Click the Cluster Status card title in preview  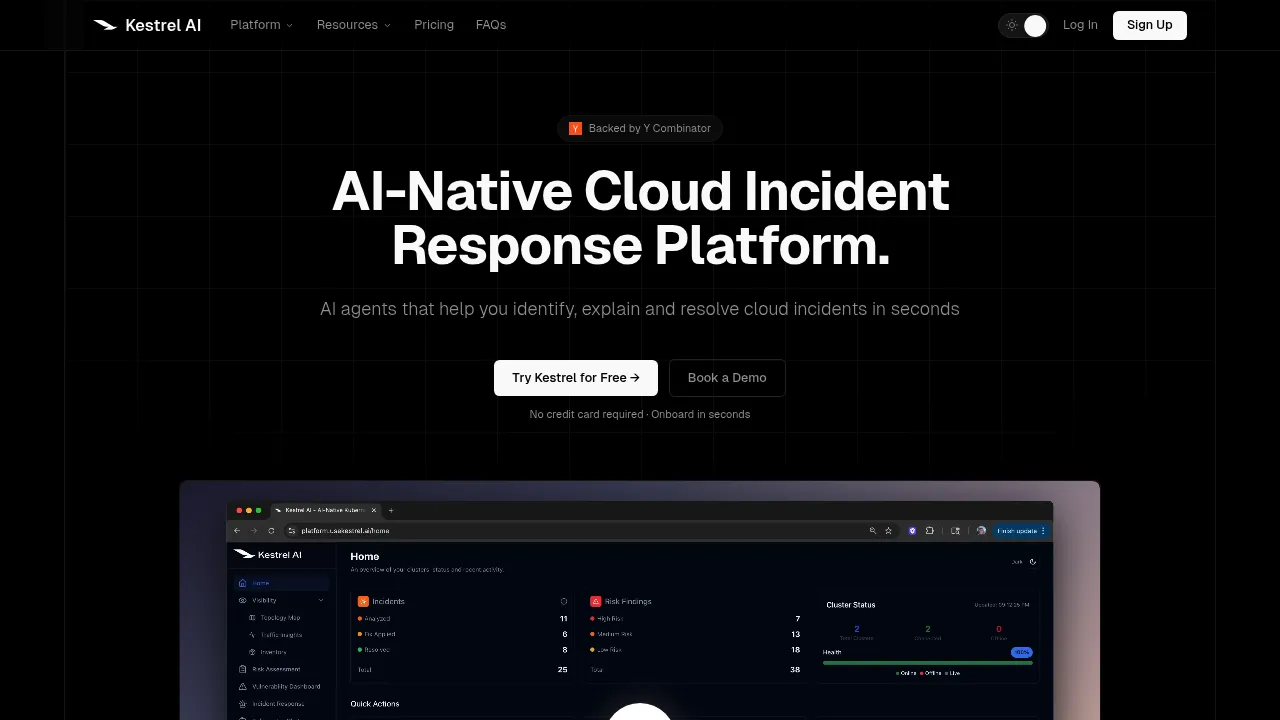tap(851, 605)
